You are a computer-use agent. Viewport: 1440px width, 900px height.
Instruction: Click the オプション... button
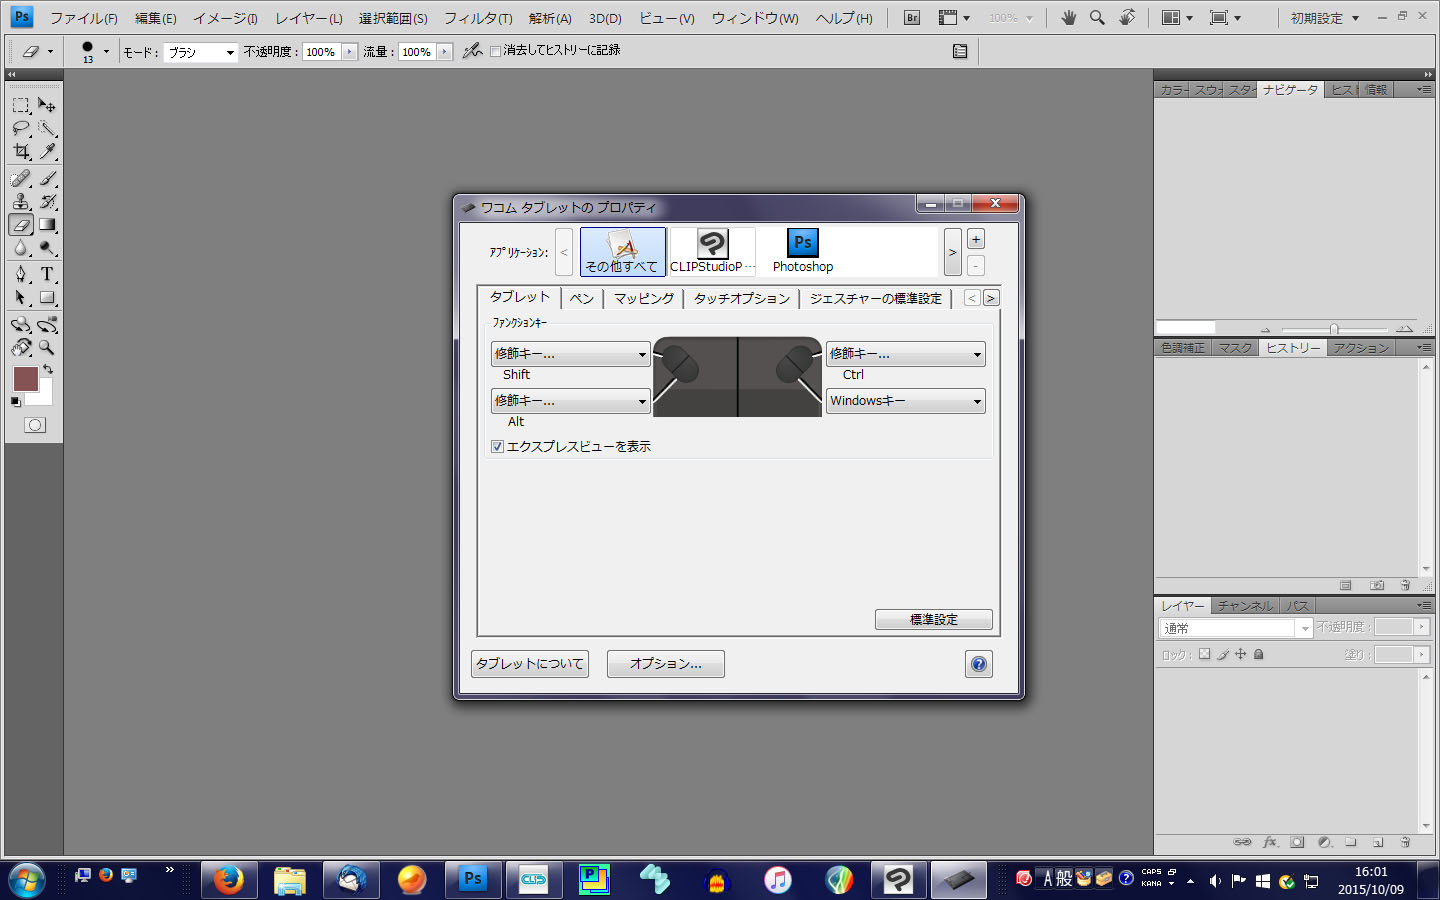[x=665, y=664]
